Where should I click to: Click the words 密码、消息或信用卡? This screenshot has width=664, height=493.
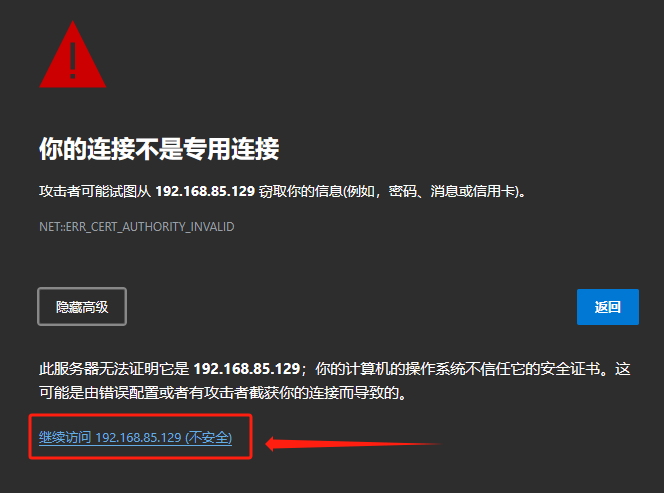pyautogui.click(x=451, y=191)
